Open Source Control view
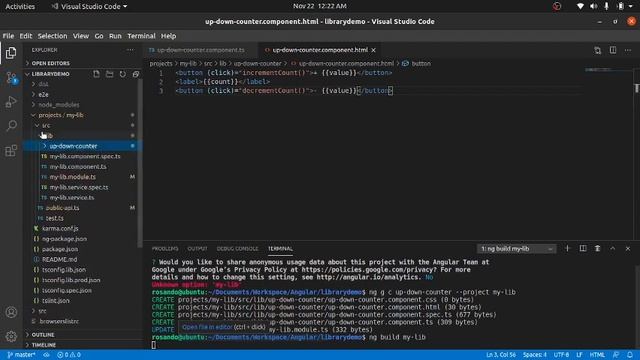Viewport: 640px width, 360px height. point(11,78)
